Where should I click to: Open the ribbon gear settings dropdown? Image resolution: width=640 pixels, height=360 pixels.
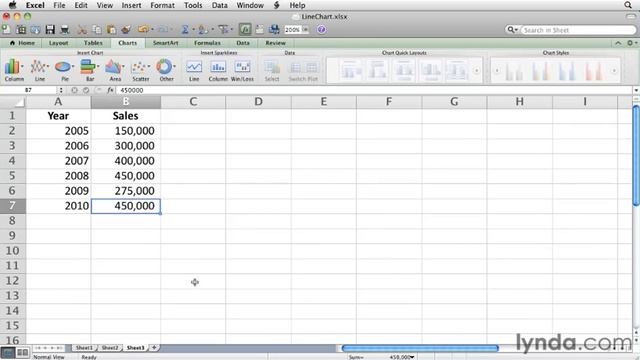point(632,43)
